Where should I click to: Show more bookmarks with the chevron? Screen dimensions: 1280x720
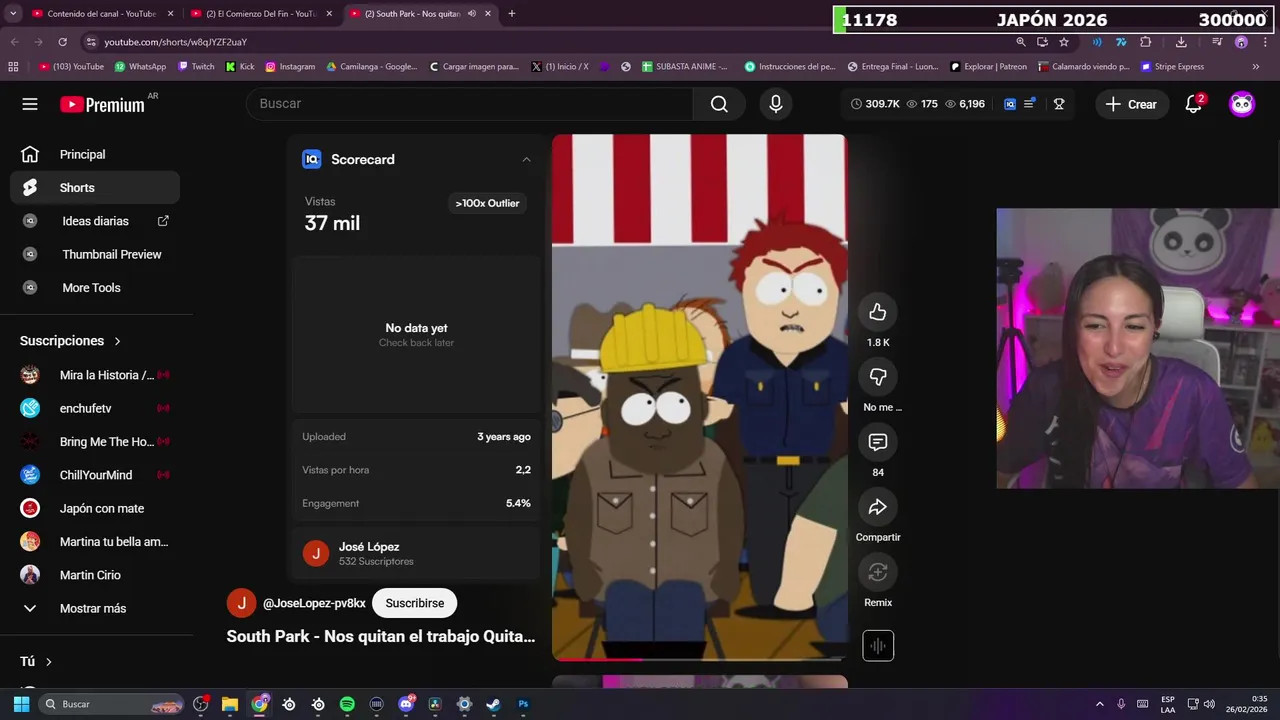click(x=1256, y=67)
